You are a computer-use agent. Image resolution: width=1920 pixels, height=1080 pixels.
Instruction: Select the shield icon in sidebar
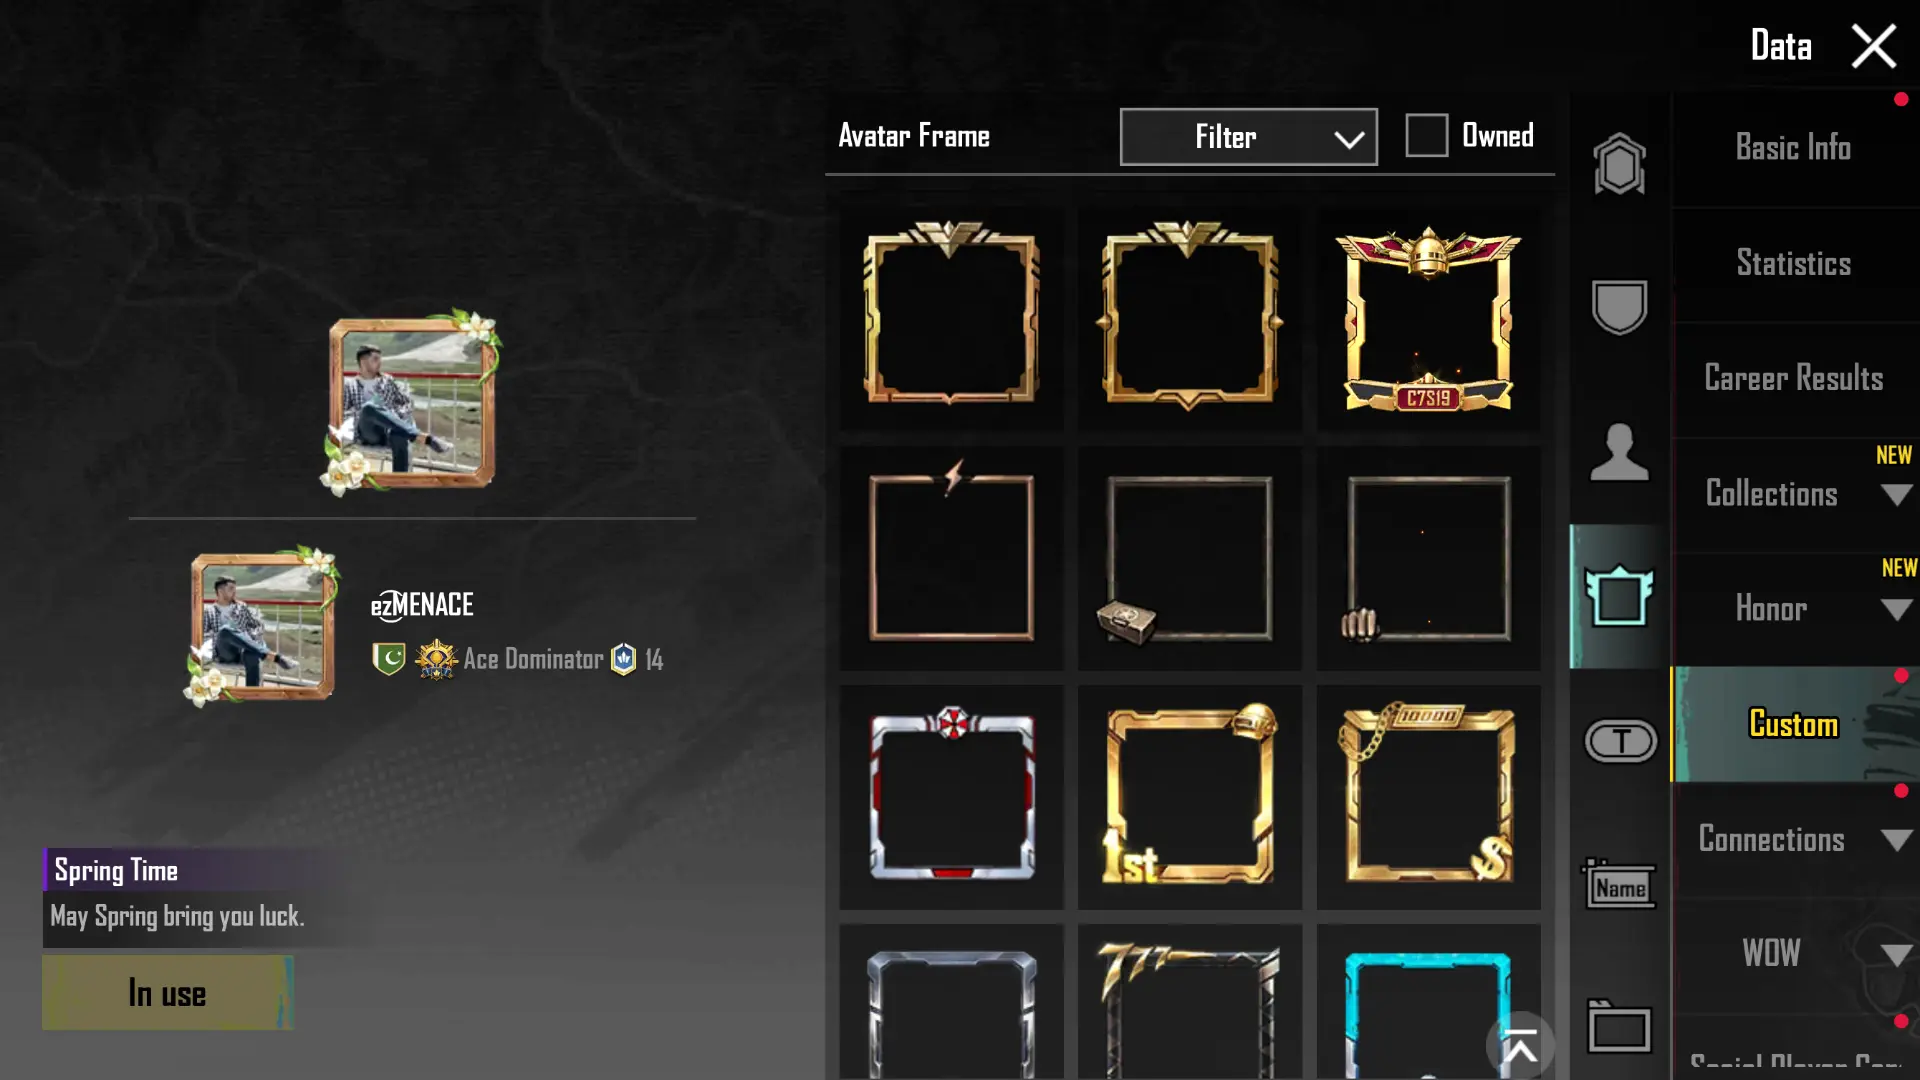pyautogui.click(x=1619, y=306)
